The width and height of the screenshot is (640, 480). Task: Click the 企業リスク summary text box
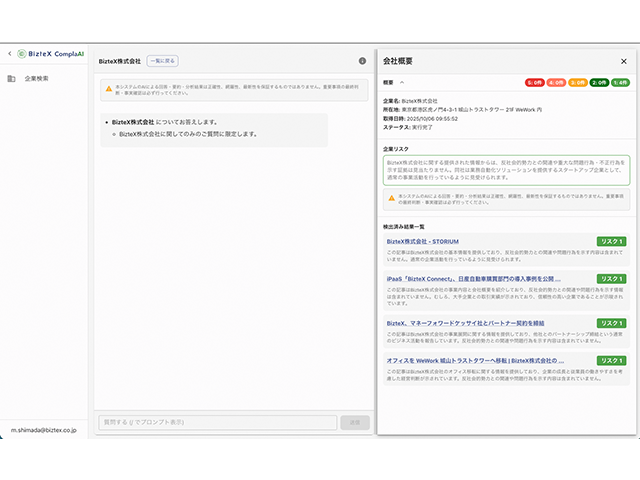coord(506,170)
